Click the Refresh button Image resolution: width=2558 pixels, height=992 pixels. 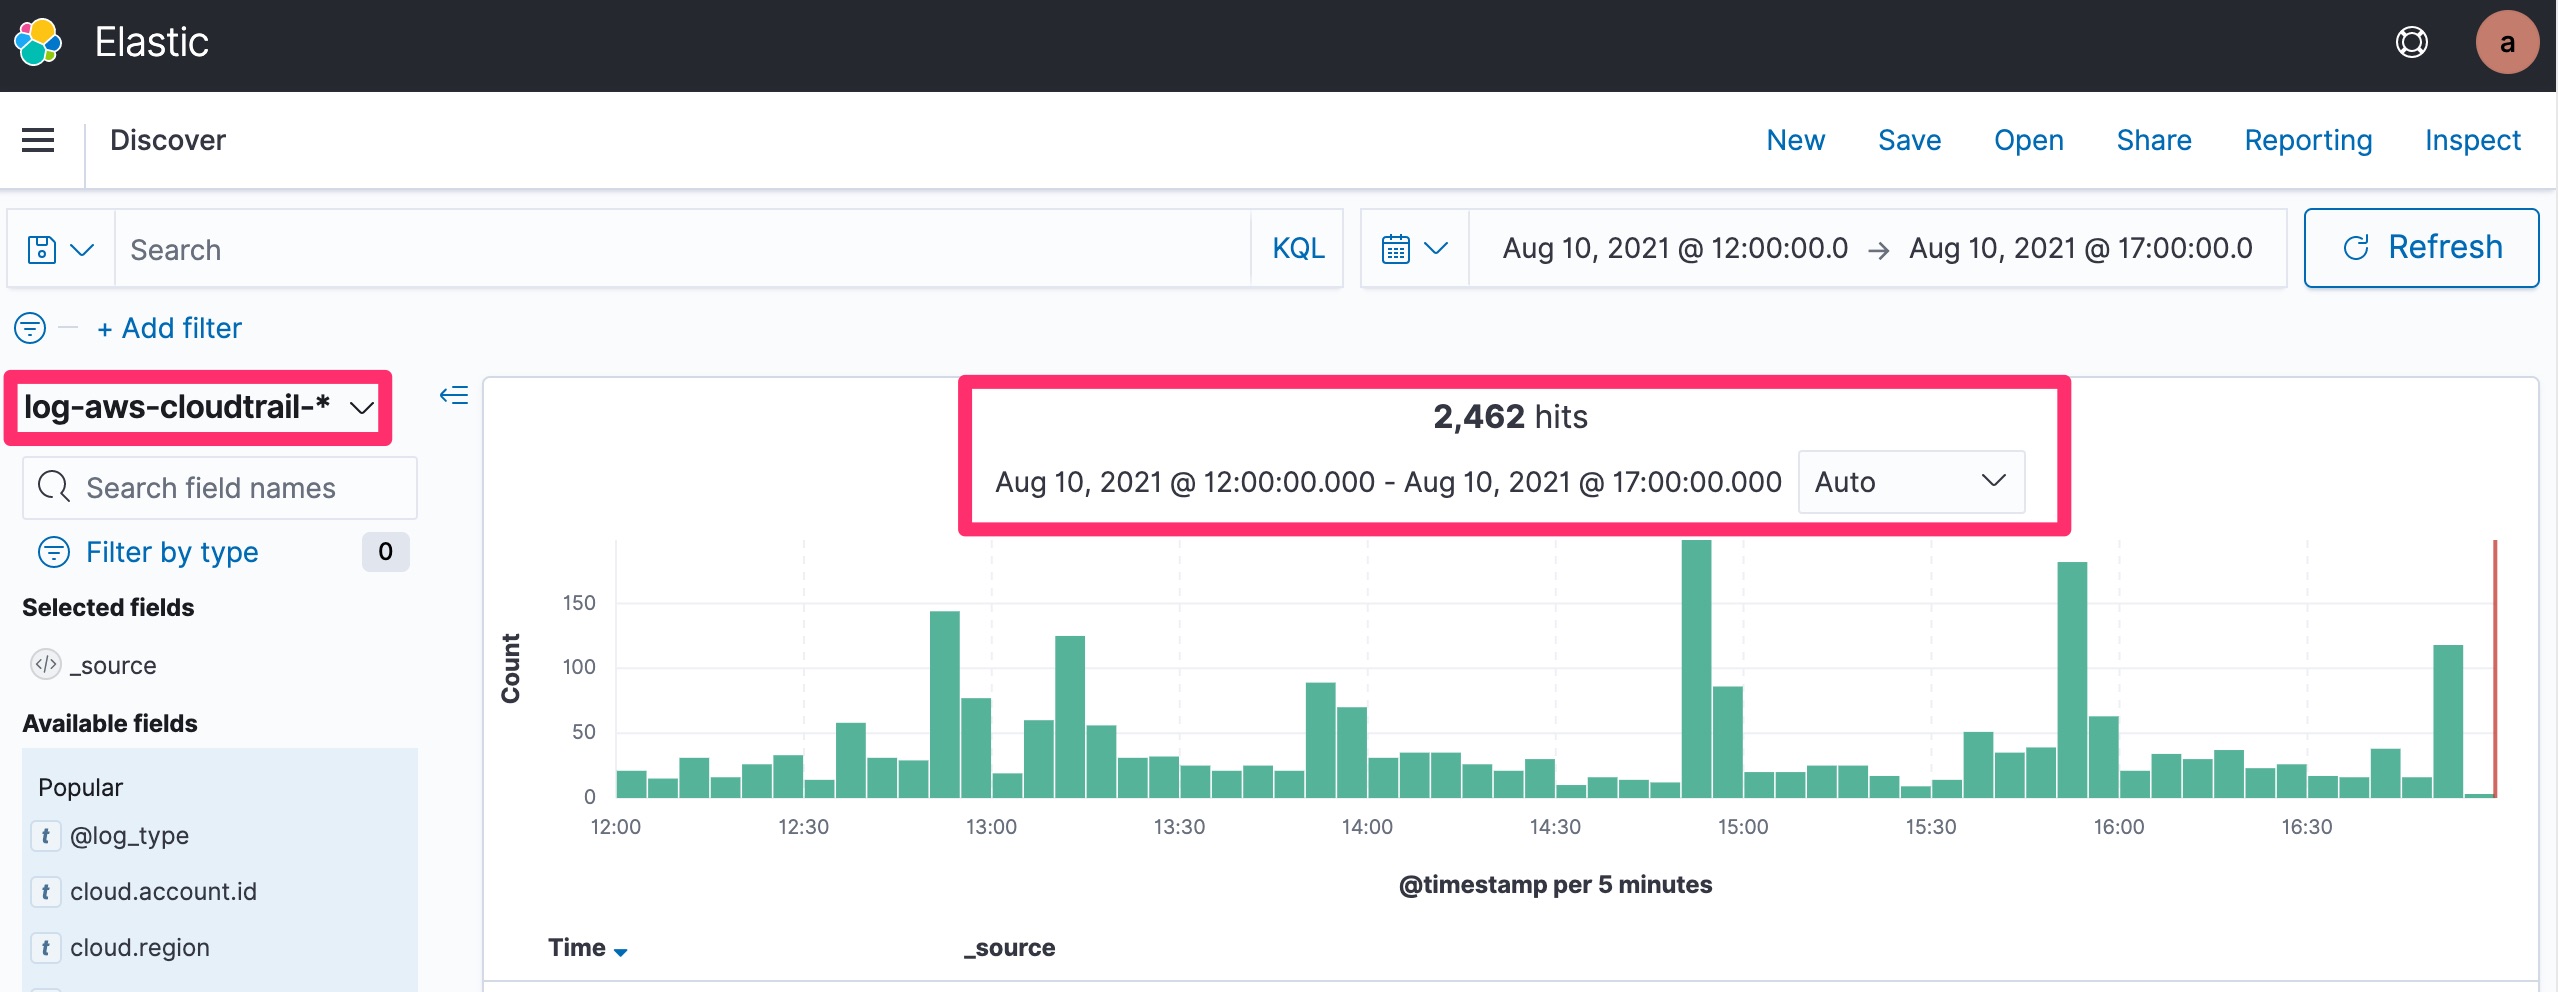[2421, 247]
